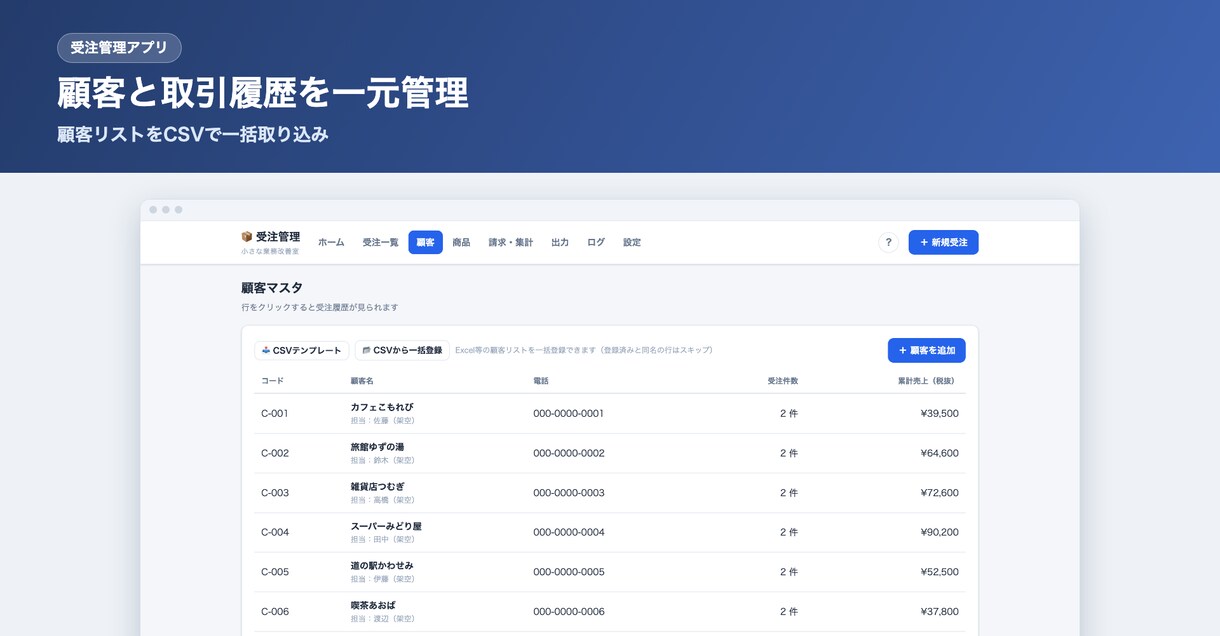The width and height of the screenshot is (1220, 636).
Task: Click the 受注件数 column header
Action: (783, 381)
